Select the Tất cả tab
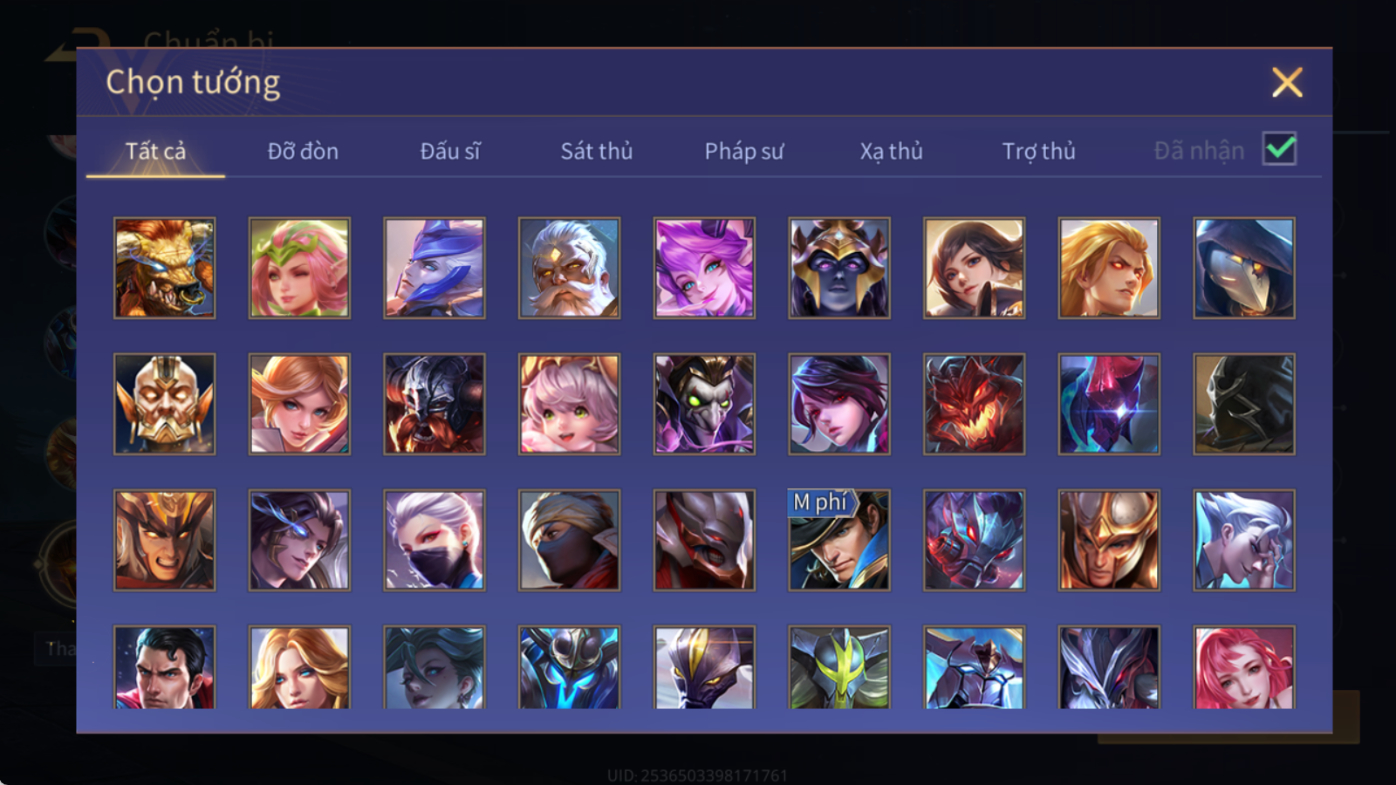1396x785 pixels. [156, 151]
